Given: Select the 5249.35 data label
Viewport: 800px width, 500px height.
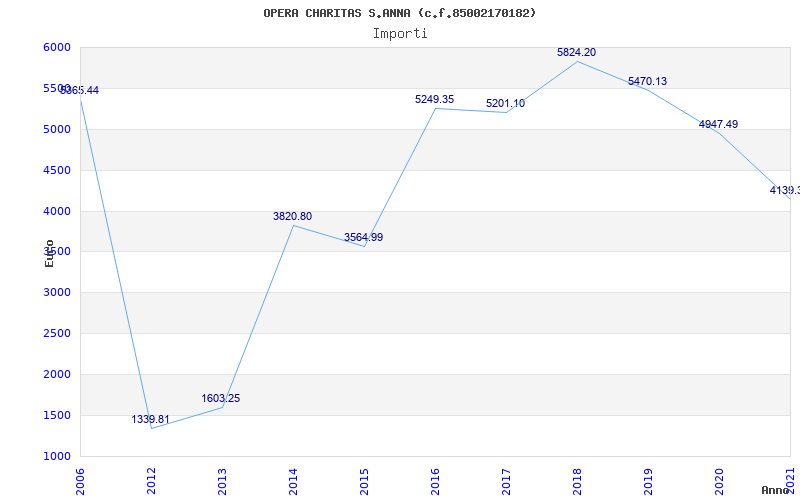Looking at the screenshot, I should tap(434, 99).
